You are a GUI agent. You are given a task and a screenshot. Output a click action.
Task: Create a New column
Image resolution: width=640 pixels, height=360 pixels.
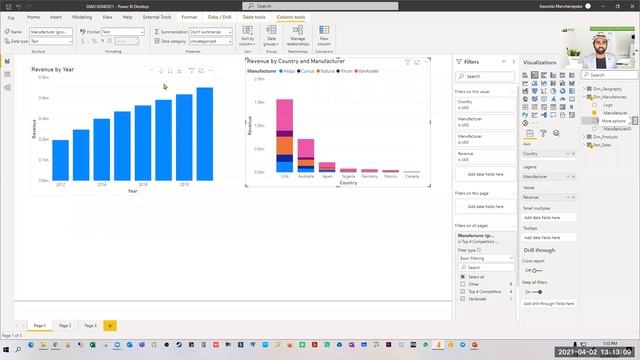tap(324, 36)
